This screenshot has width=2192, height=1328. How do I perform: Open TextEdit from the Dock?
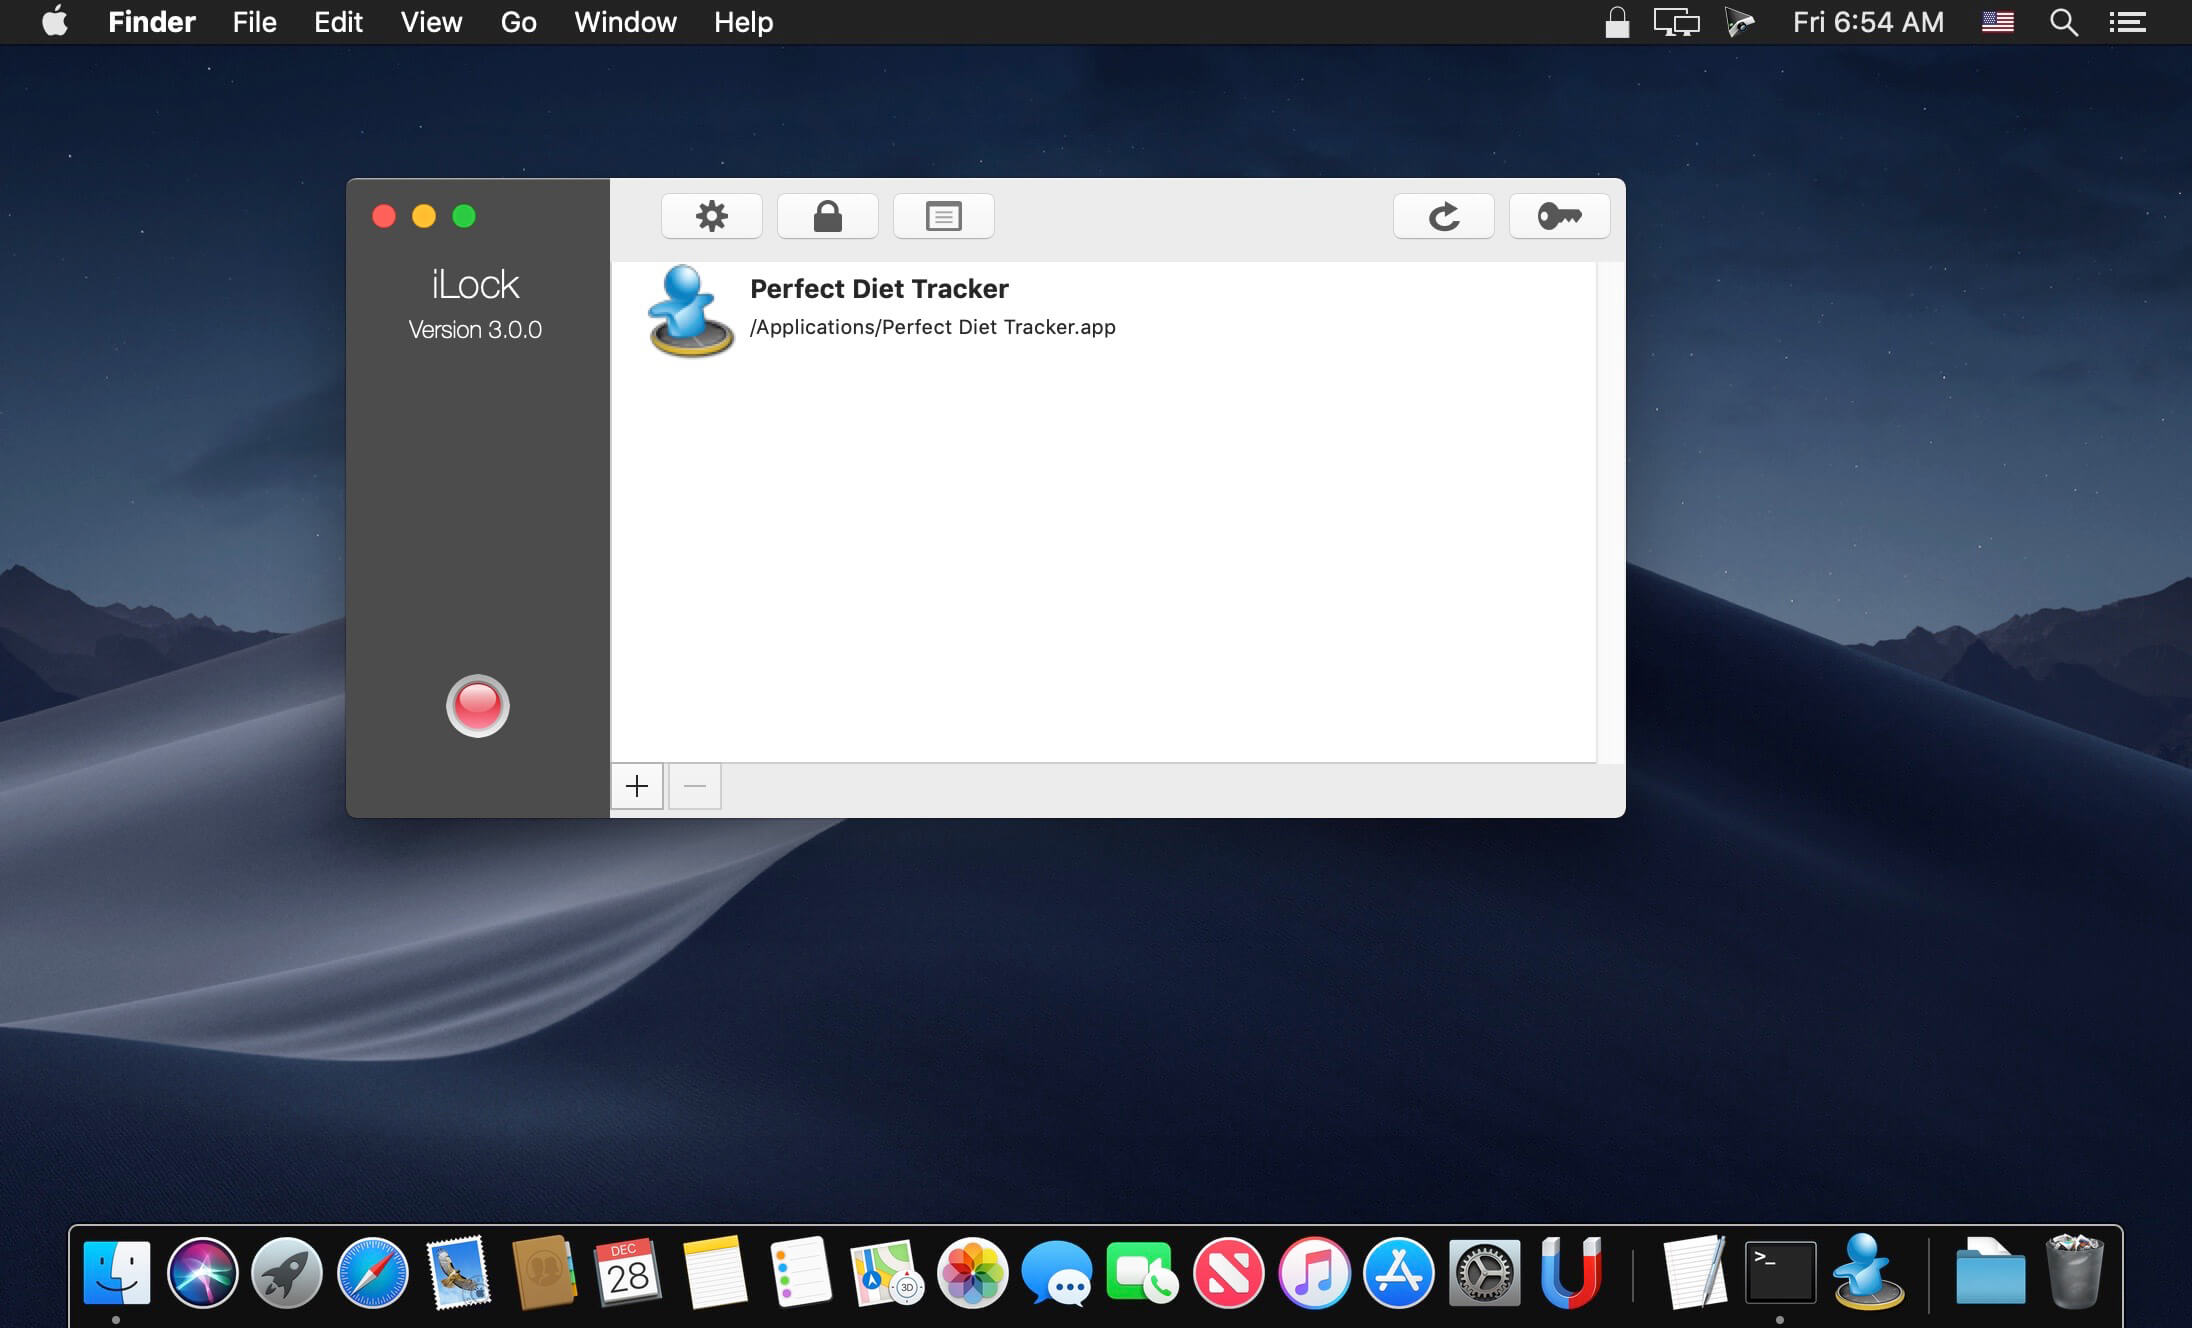(1694, 1273)
